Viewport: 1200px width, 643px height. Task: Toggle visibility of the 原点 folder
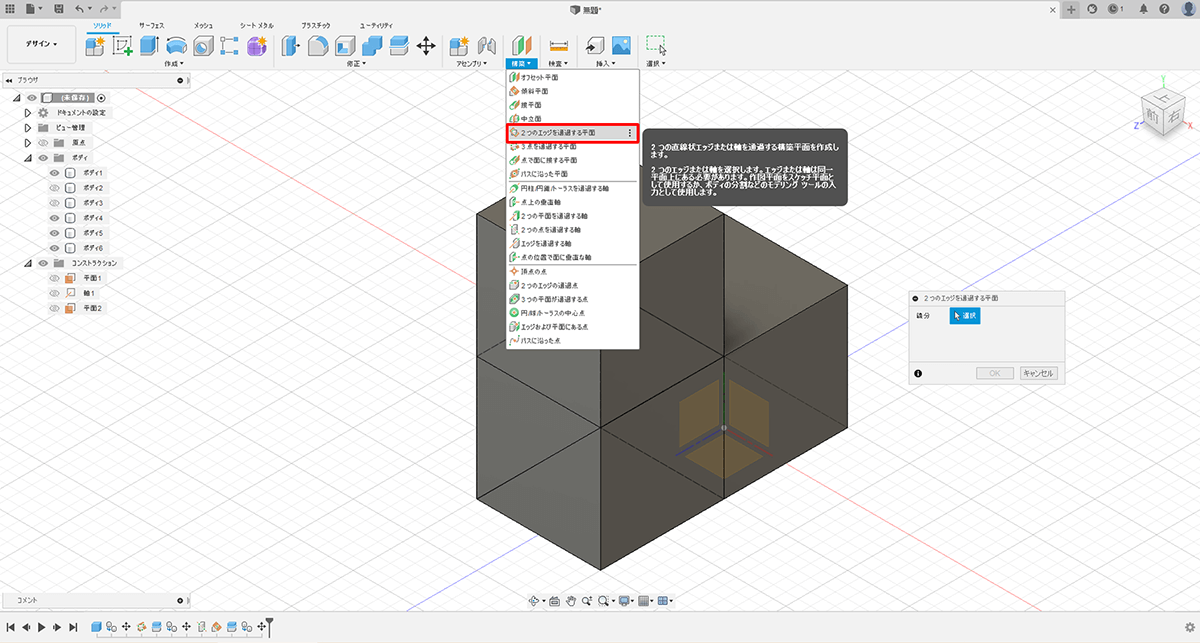click(x=43, y=143)
